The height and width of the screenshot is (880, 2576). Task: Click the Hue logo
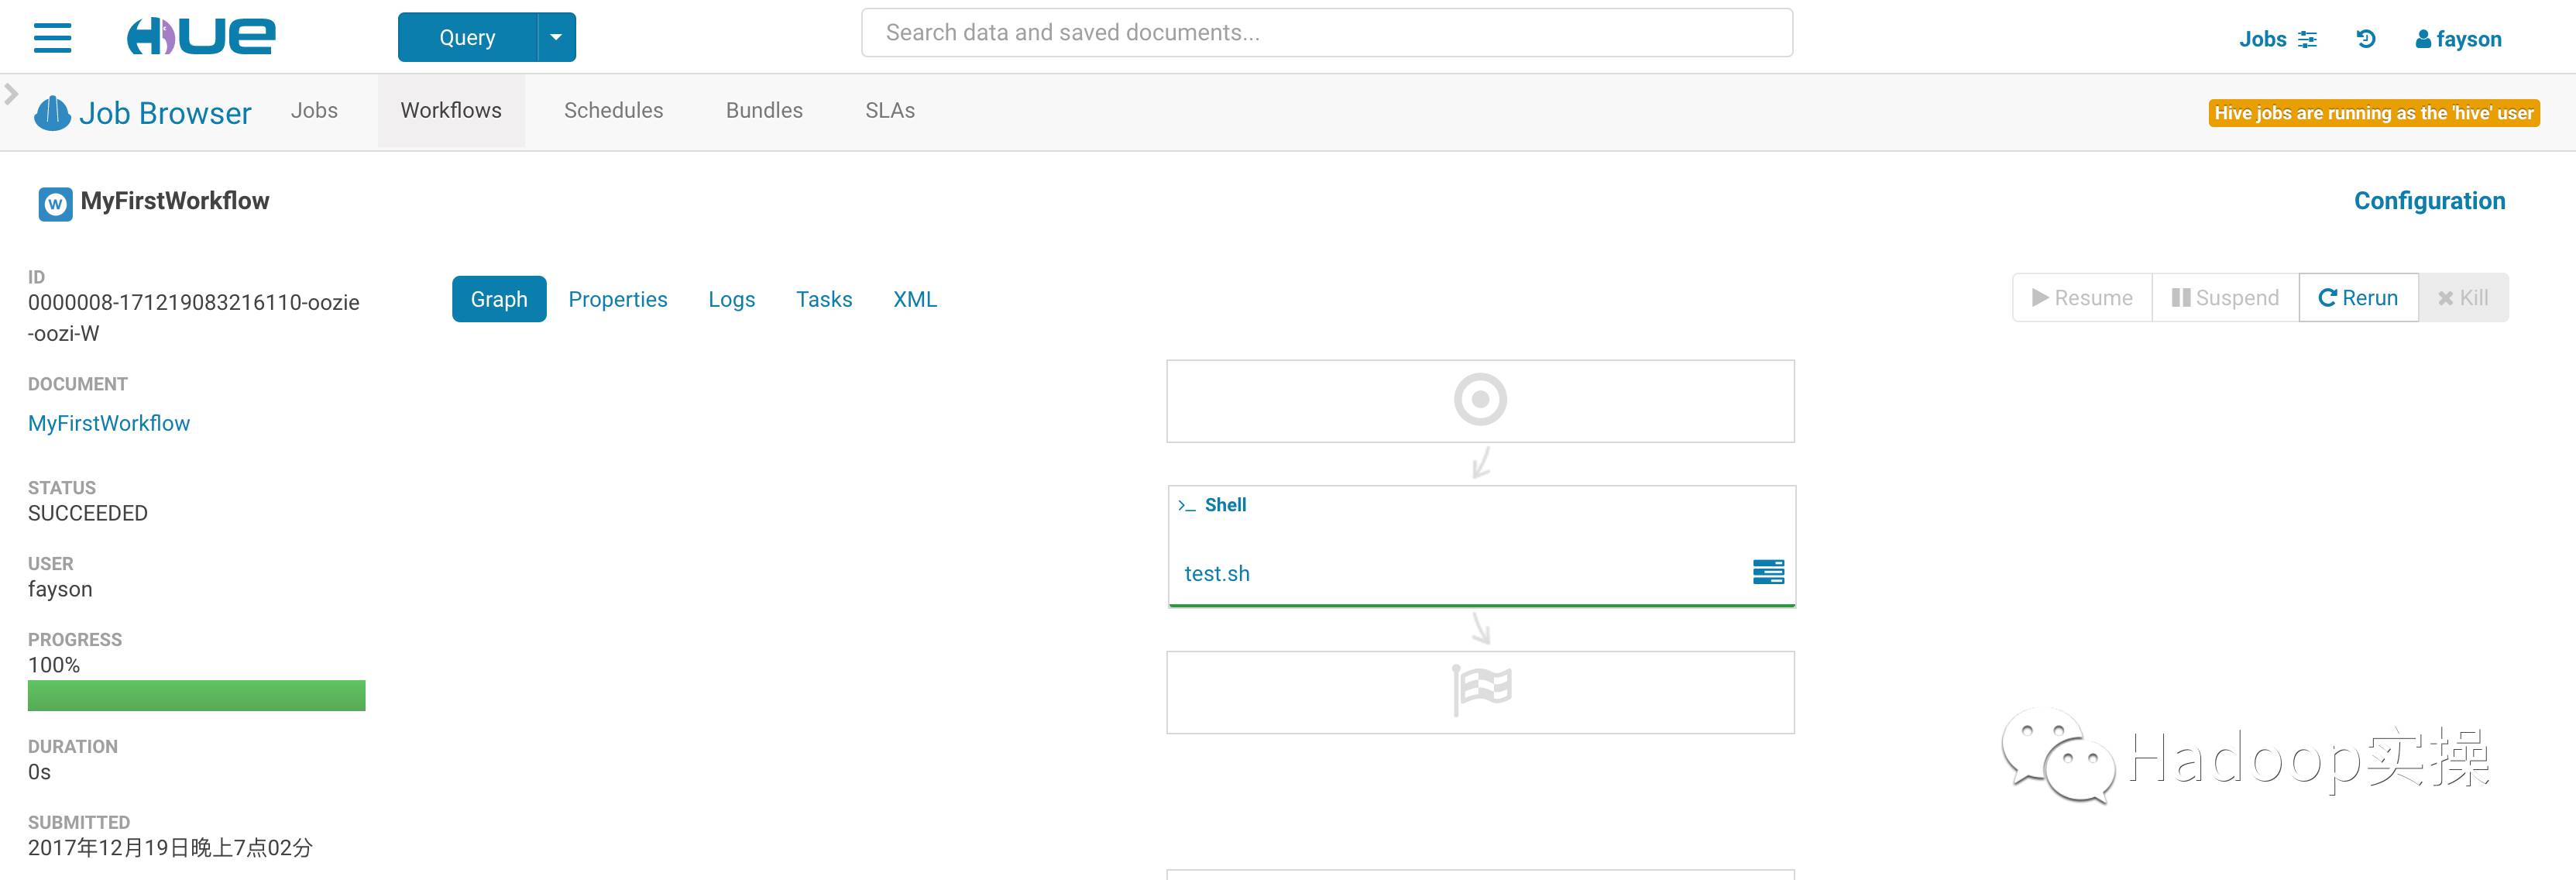(x=200, y=37)
